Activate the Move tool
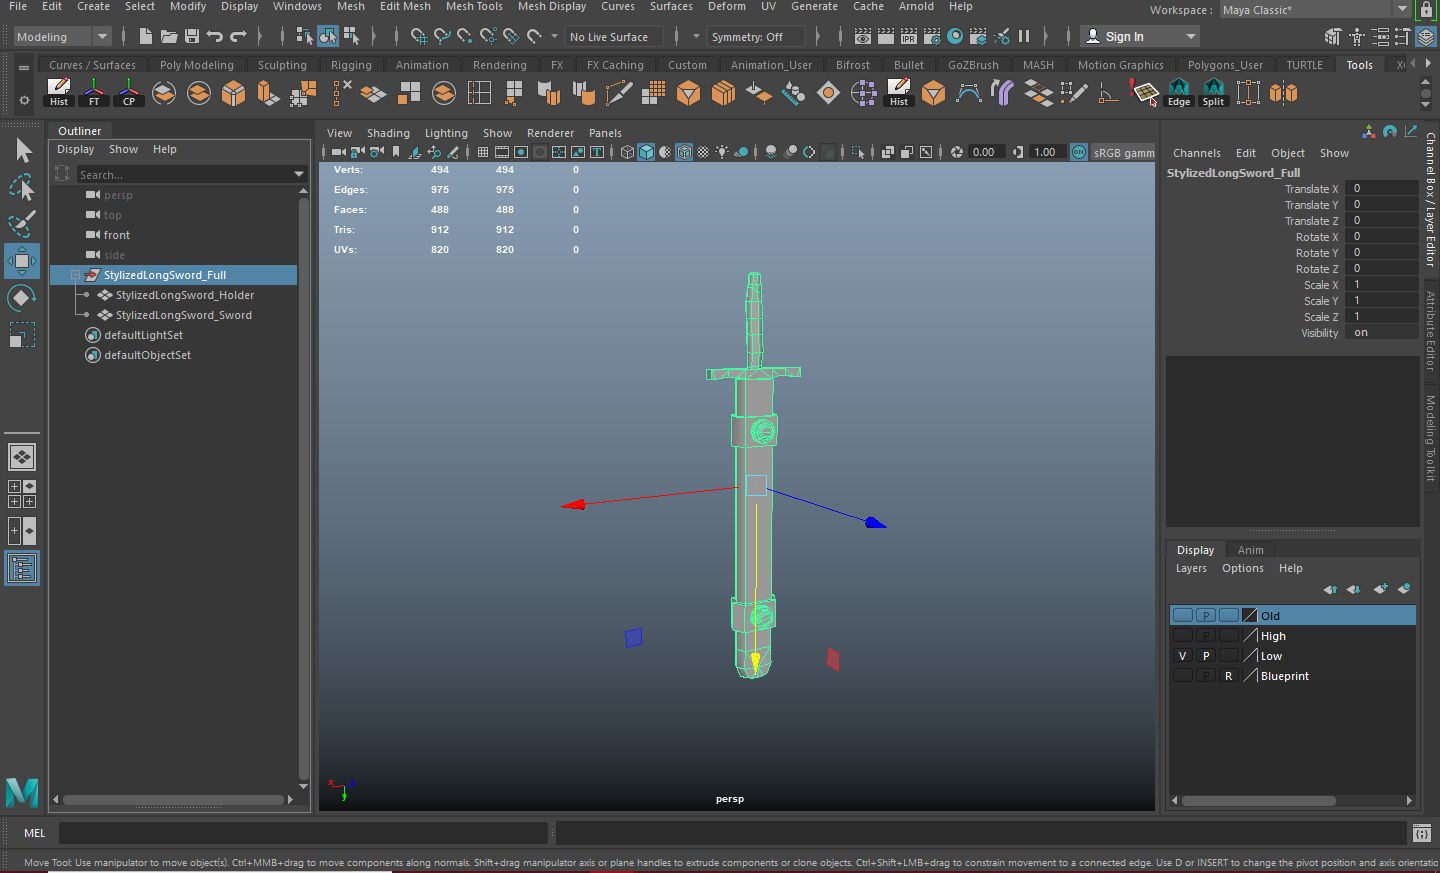 click(x=22, y=261)
